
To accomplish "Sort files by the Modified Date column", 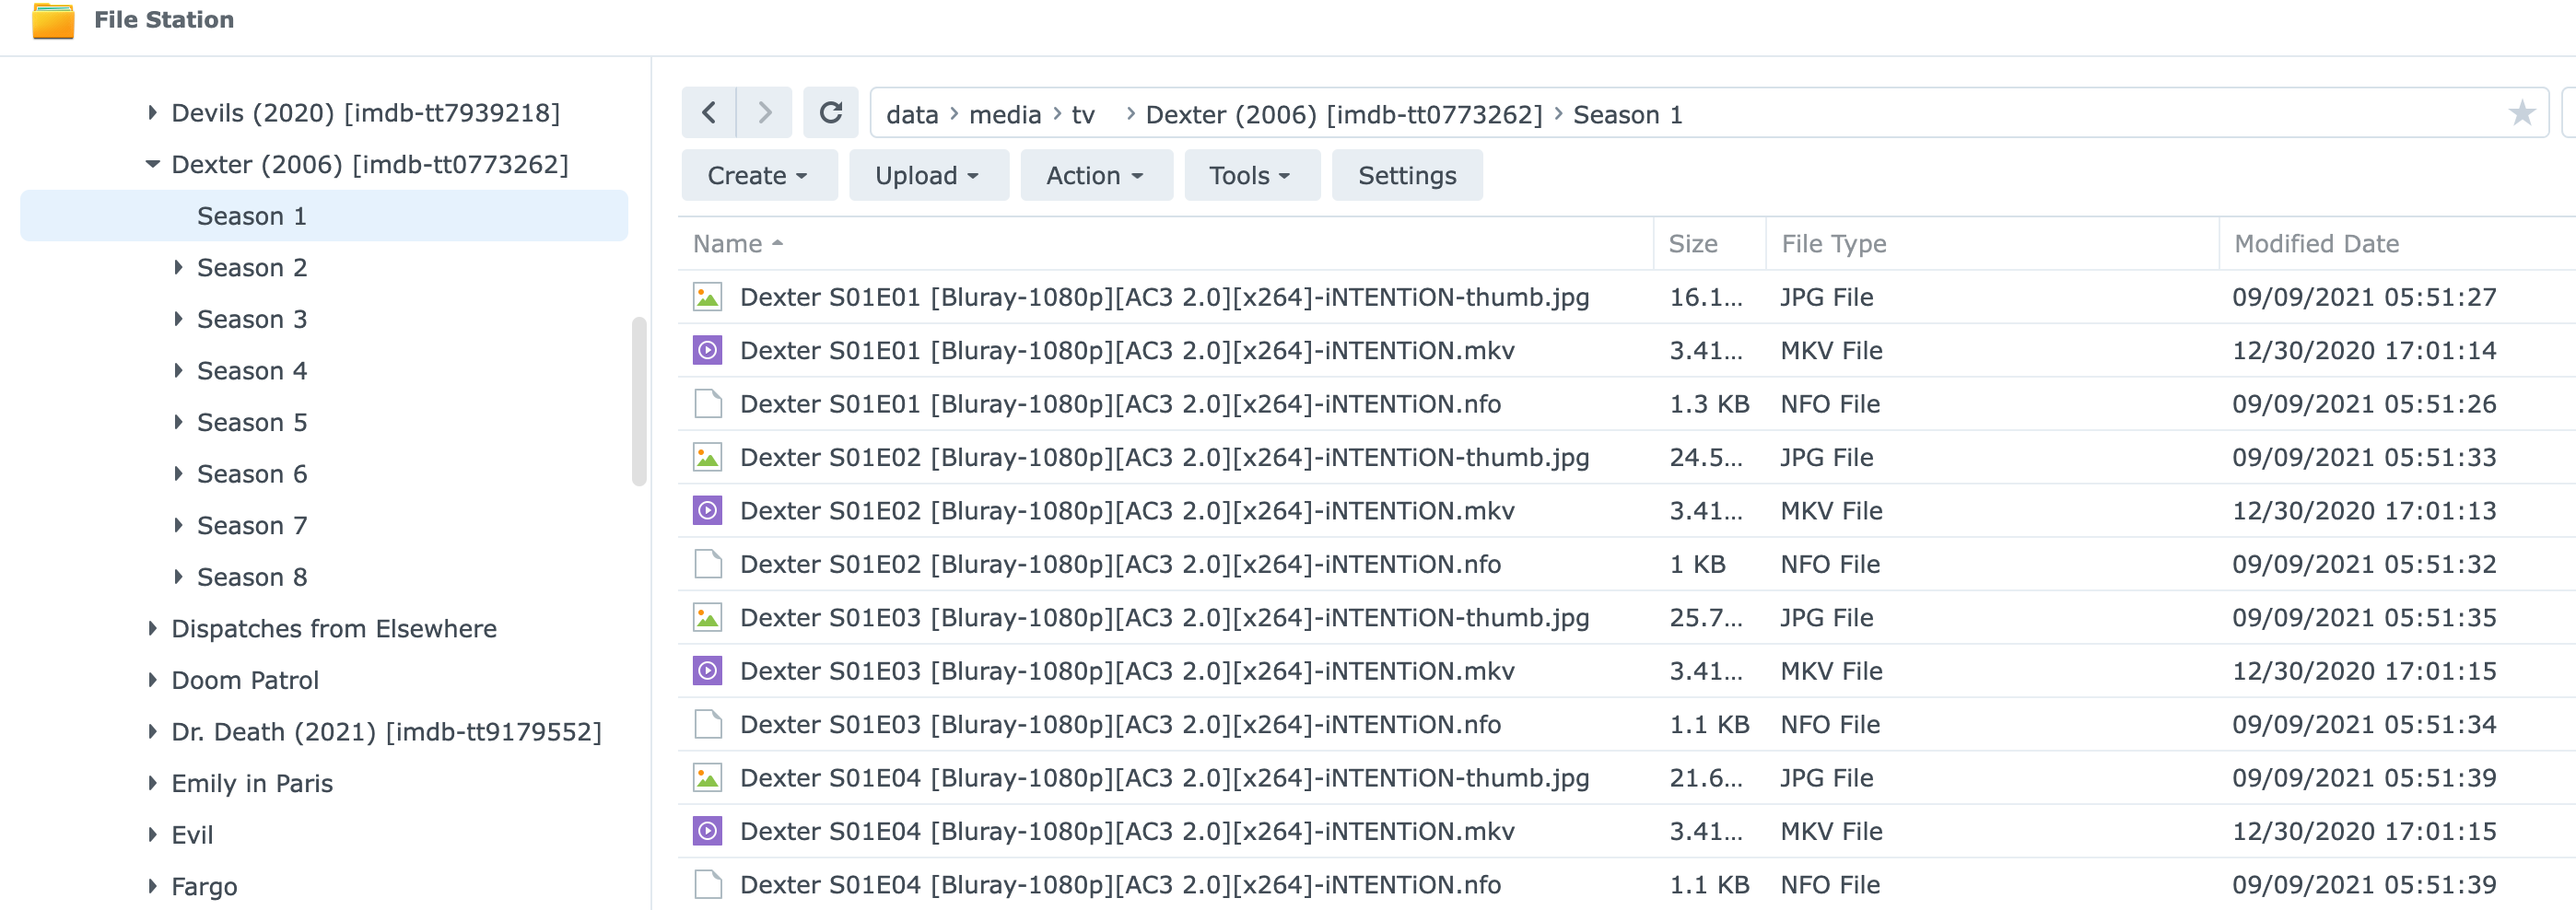I will (x=2398, y=244).
